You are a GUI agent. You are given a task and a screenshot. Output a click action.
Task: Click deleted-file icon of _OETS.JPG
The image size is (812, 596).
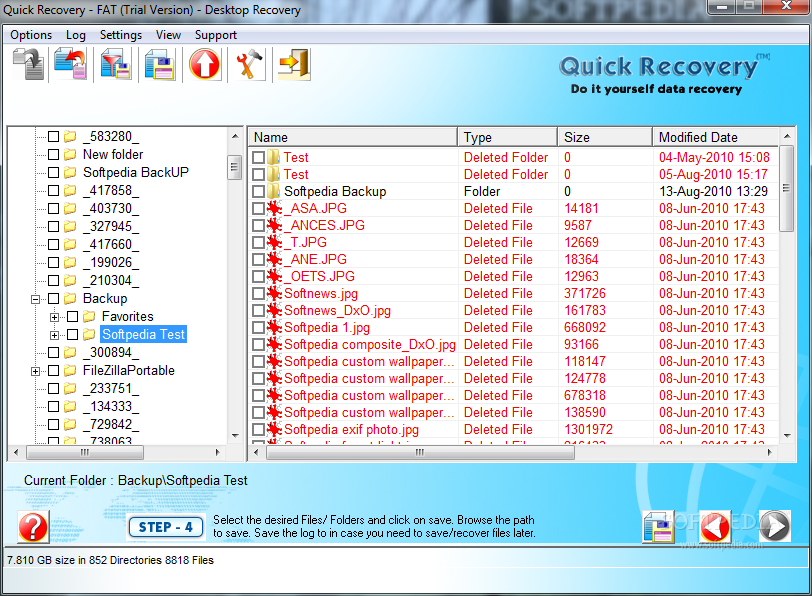point(274,277)
